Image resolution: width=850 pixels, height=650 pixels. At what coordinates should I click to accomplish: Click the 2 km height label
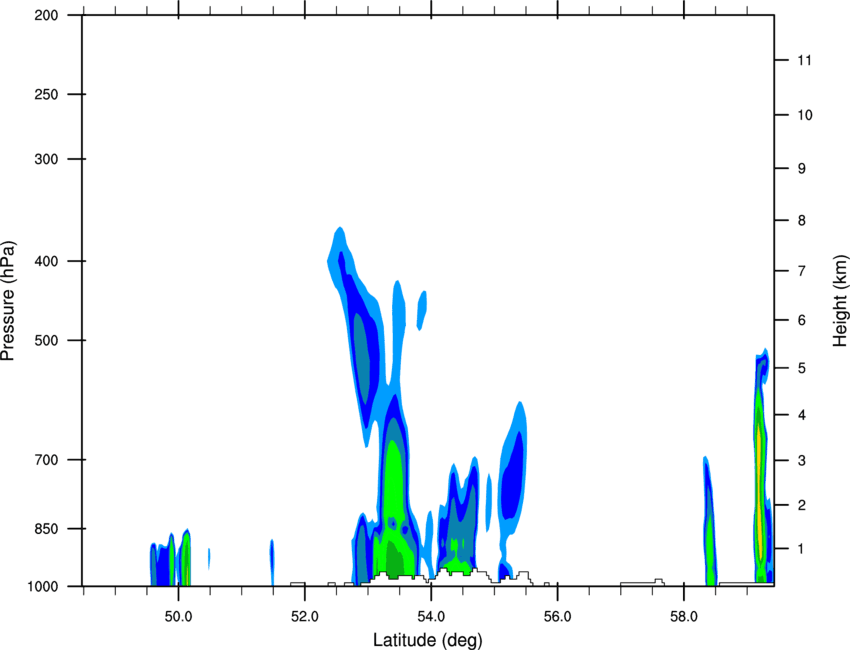point(802,505)
